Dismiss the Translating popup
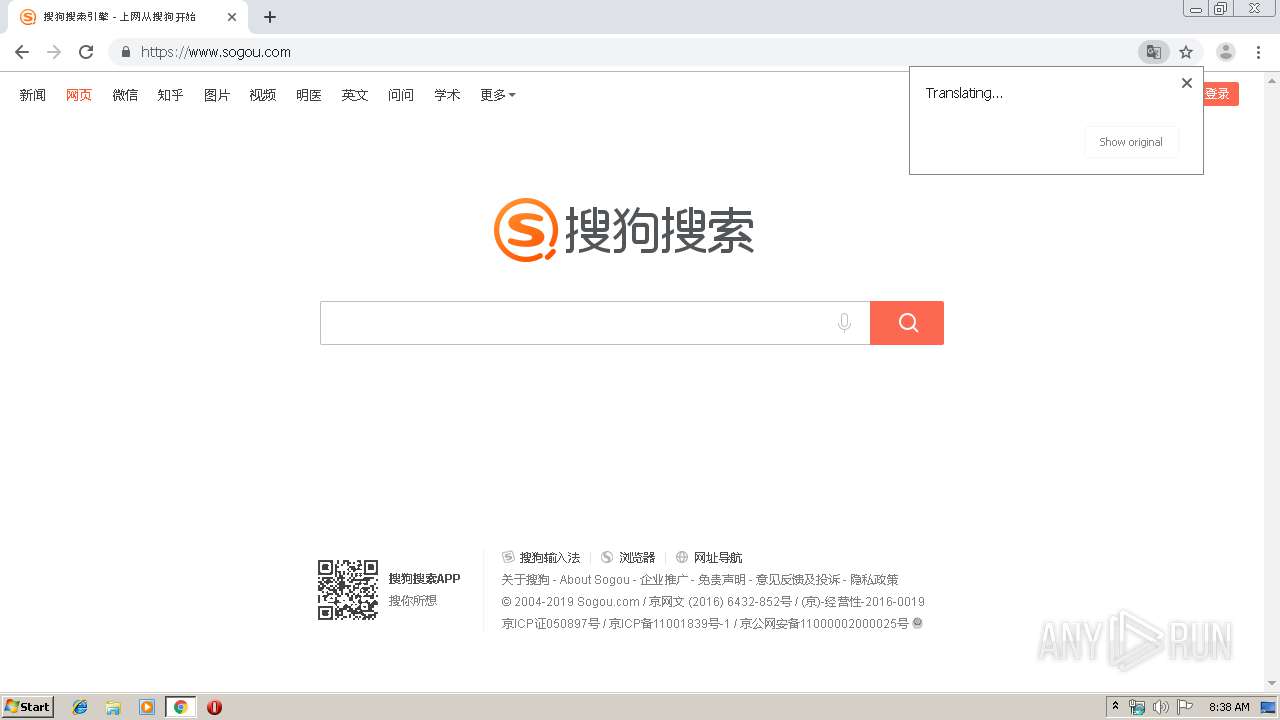1280x720 pixels. [1187, 83]
